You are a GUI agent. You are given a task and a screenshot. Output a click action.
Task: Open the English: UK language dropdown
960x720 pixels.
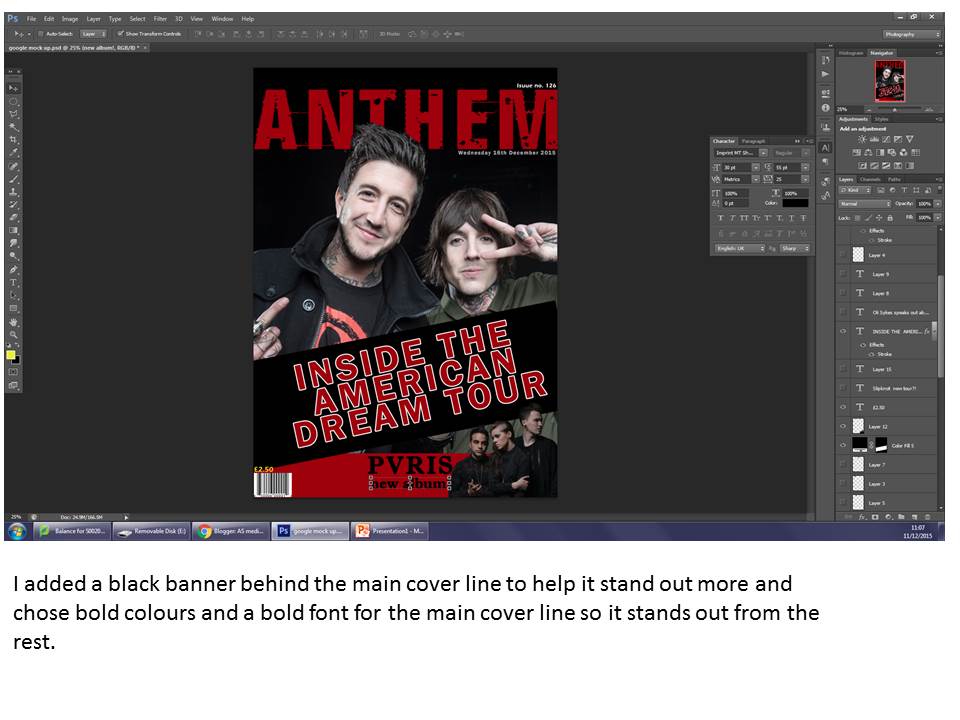click(740, 249)
